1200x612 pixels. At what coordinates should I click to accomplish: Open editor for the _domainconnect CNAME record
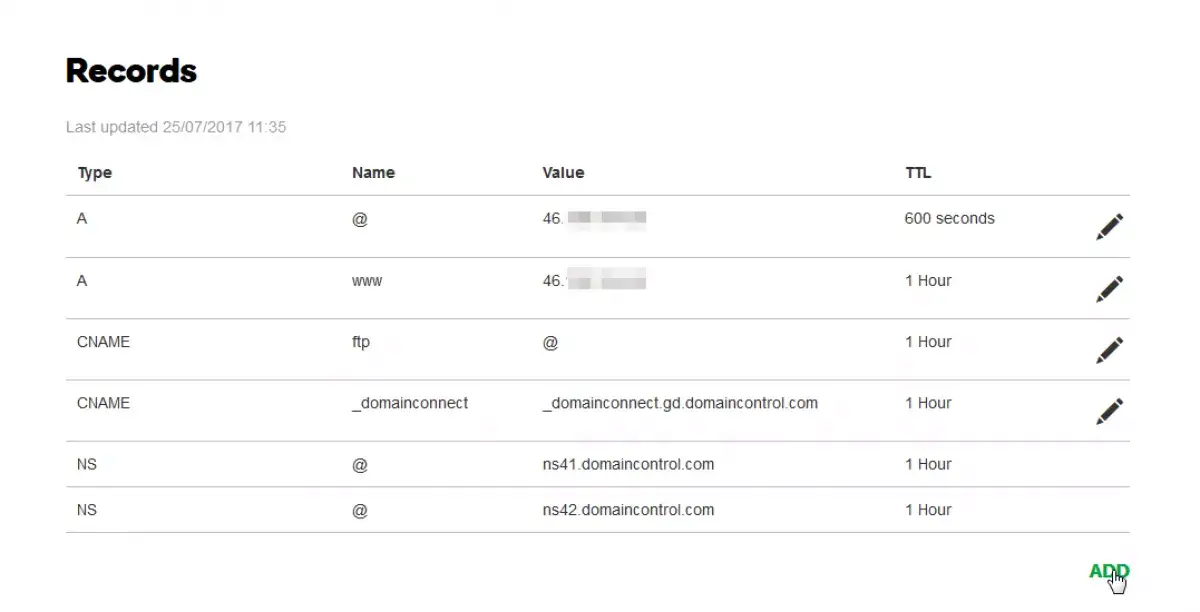1109,411
